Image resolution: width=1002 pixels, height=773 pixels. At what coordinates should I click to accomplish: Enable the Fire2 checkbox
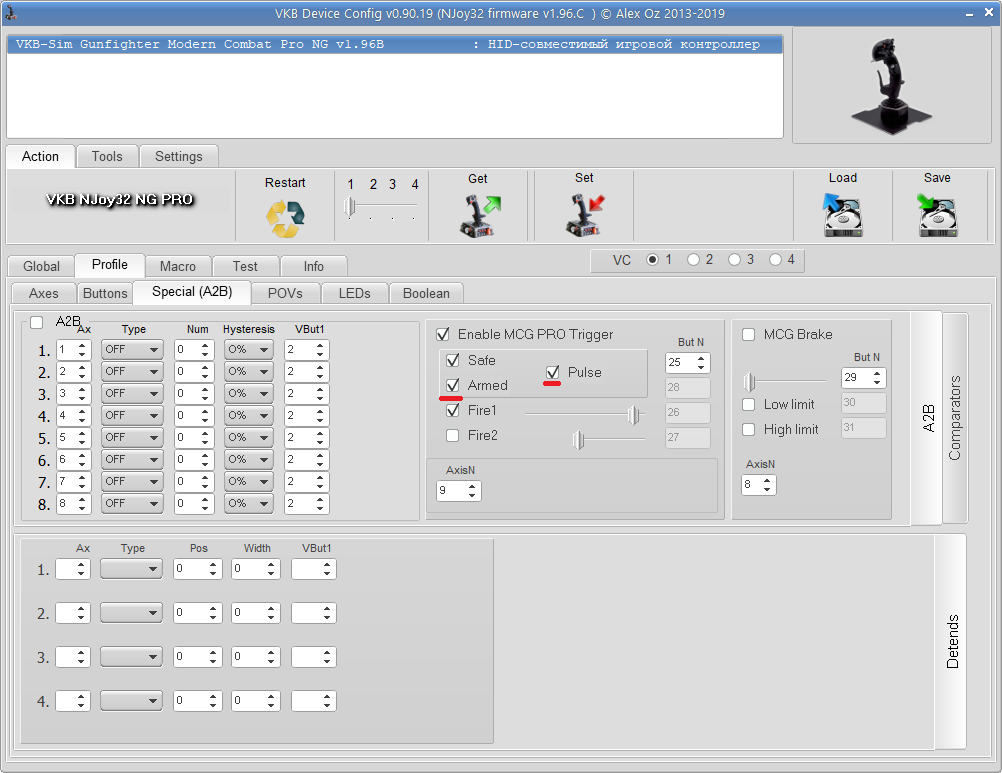pos(452,436)
